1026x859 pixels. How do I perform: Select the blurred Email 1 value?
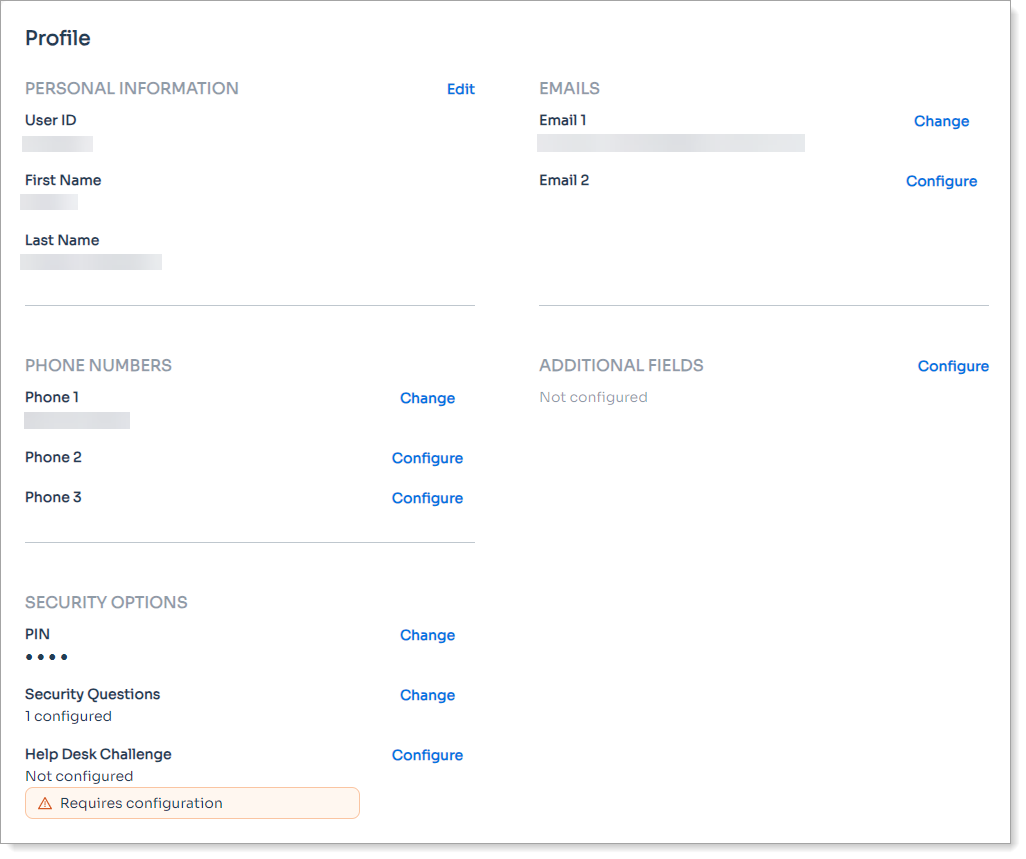(671, 143)
